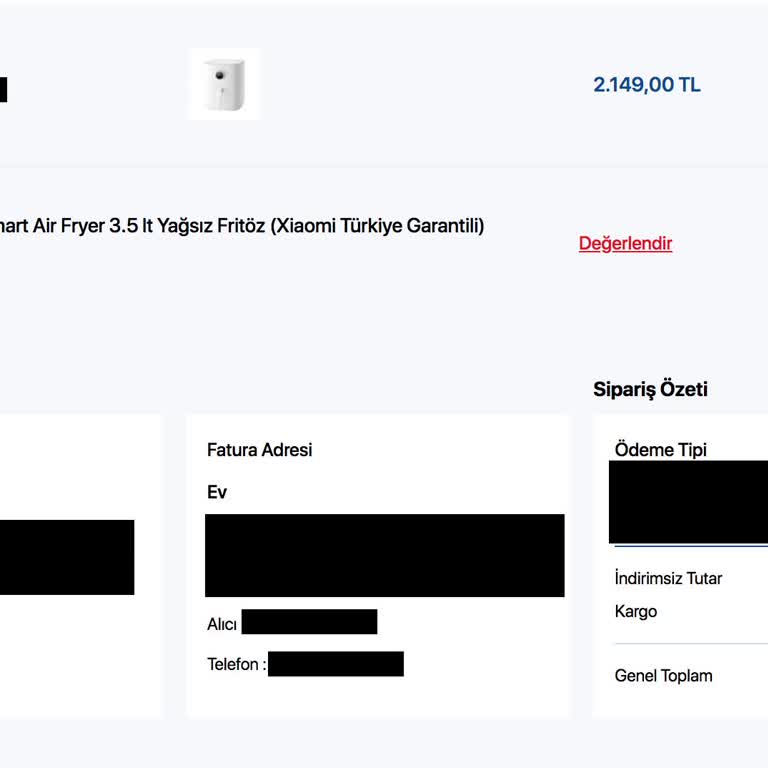Click the İndirimsiz Tutar row
This screenshot has width=768, height=768.
point(668,578)
